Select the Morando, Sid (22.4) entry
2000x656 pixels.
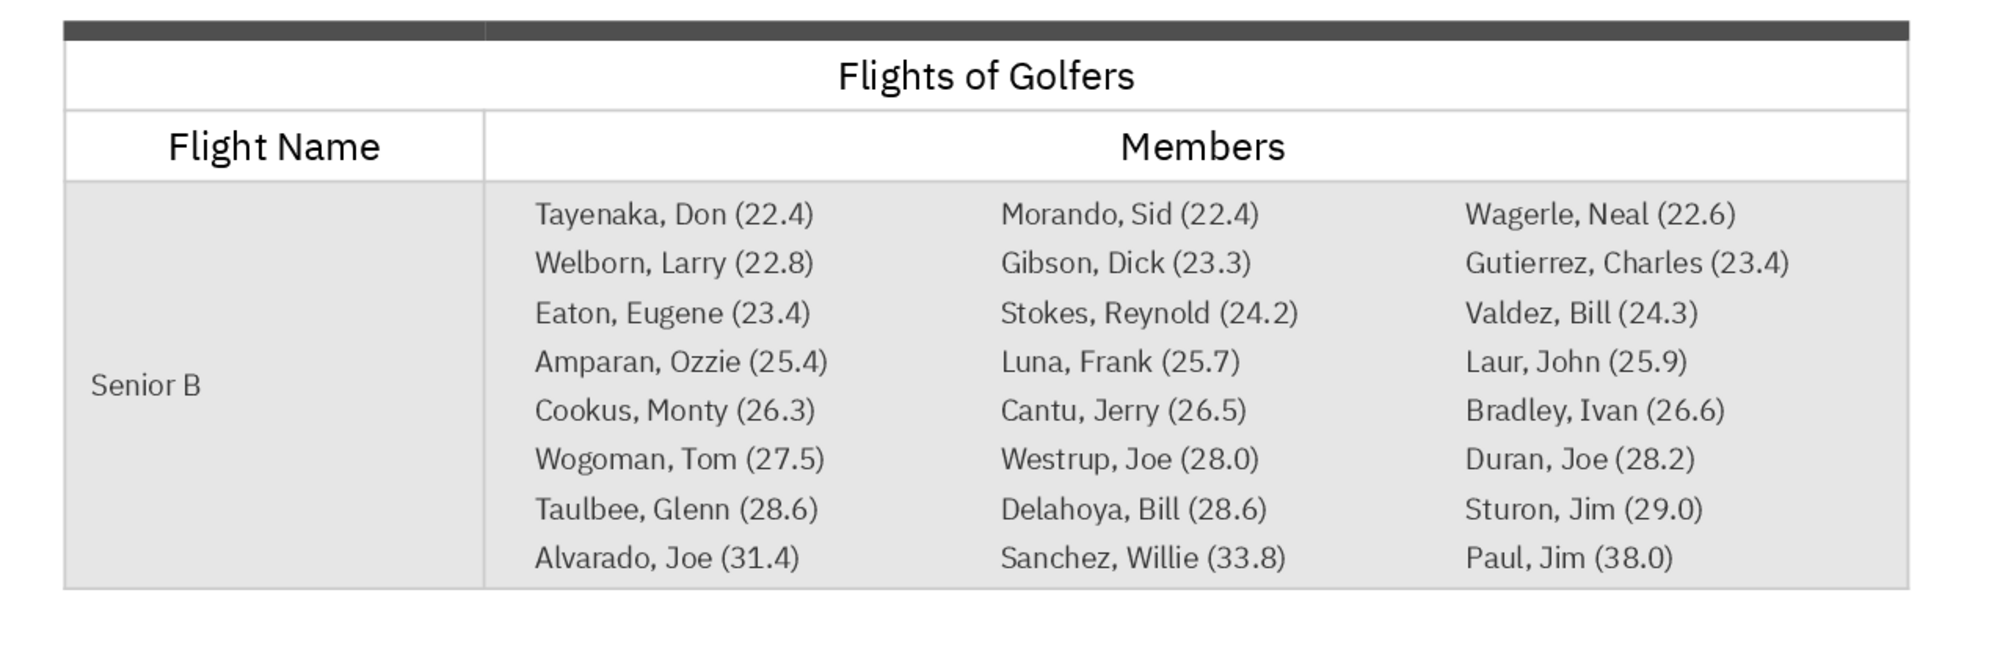[x=1129, y=214]
